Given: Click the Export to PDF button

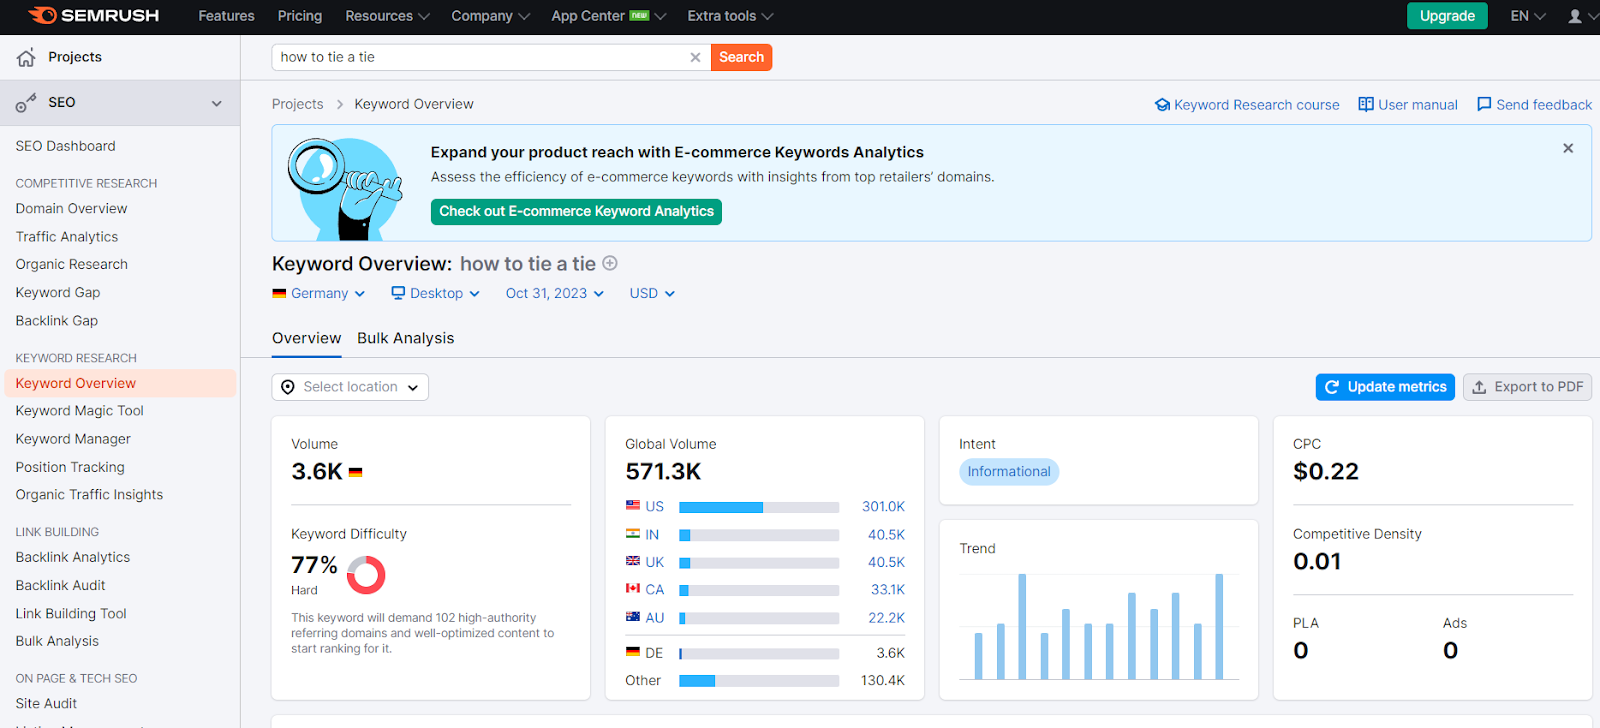Looking at the screenshot, I should pyautogui.click(x=1527, y=387).
